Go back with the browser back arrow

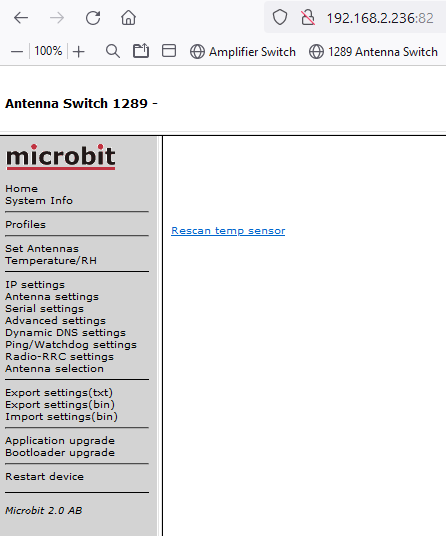[x=21, y=18]
